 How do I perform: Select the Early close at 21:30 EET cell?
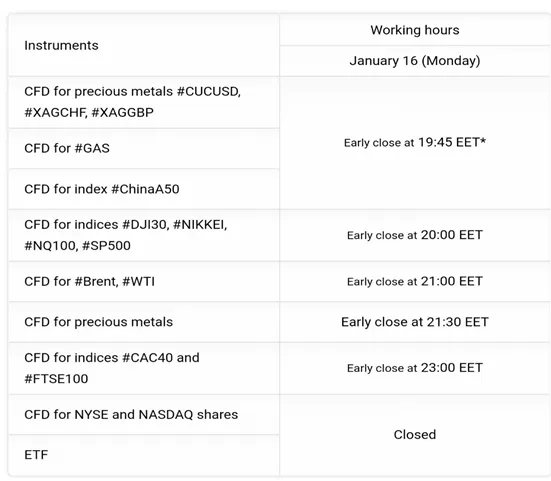tap(415, 322)
